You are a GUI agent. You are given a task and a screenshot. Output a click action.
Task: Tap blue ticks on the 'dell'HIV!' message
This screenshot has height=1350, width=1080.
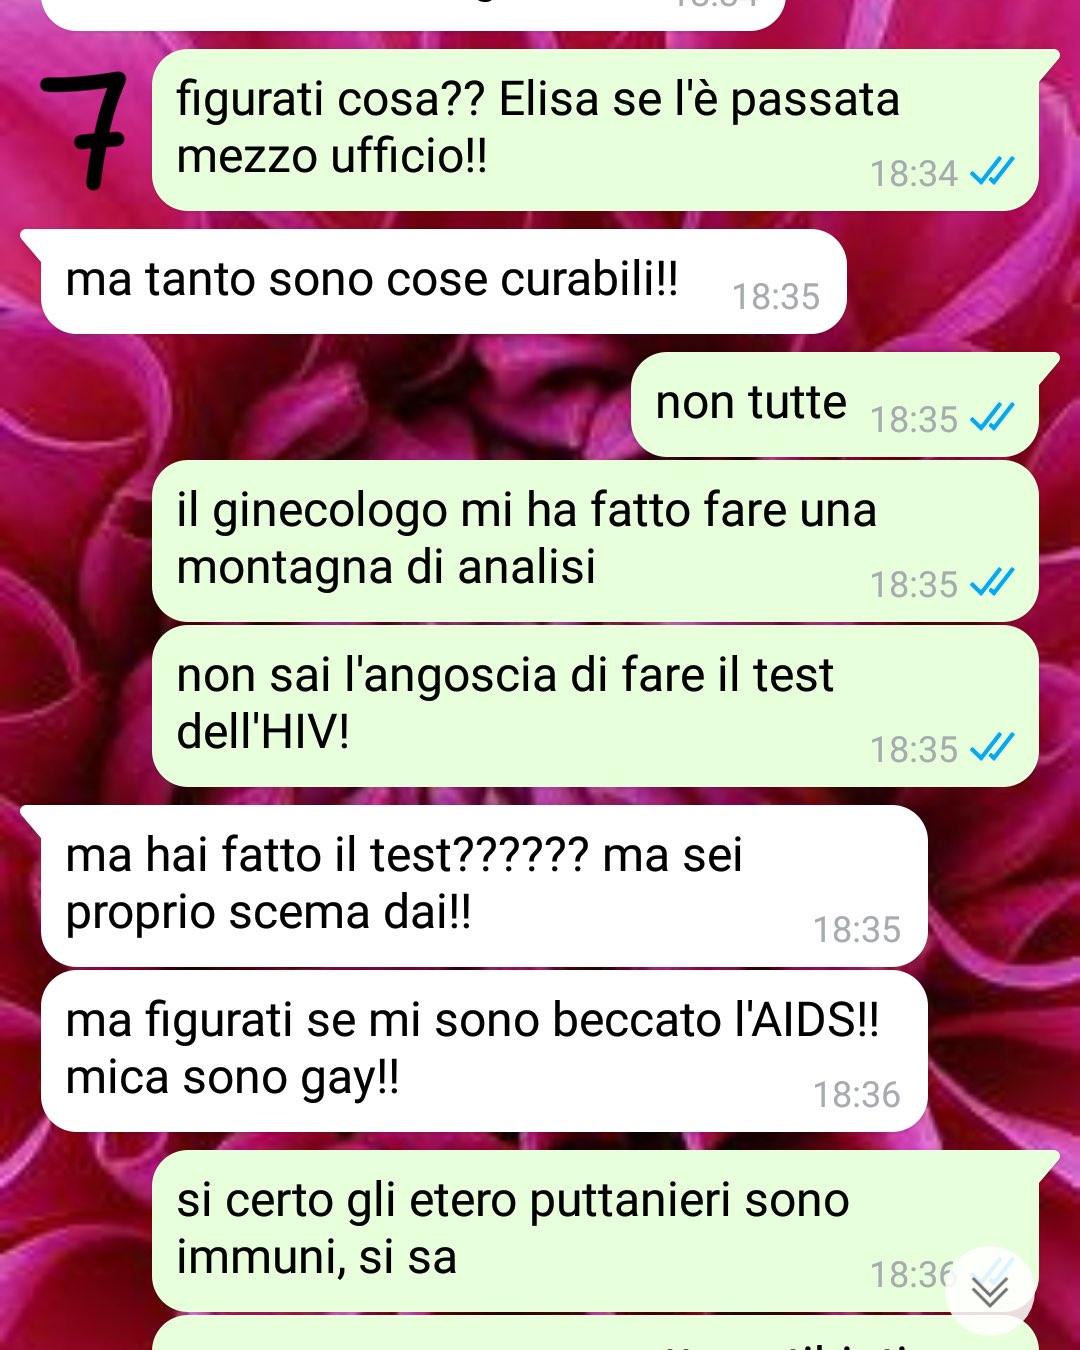point(992,748)
